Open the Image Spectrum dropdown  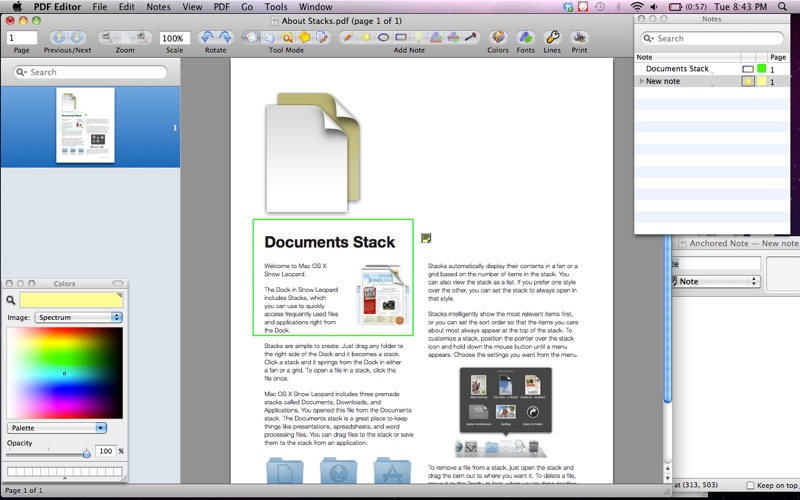(79, 317)
